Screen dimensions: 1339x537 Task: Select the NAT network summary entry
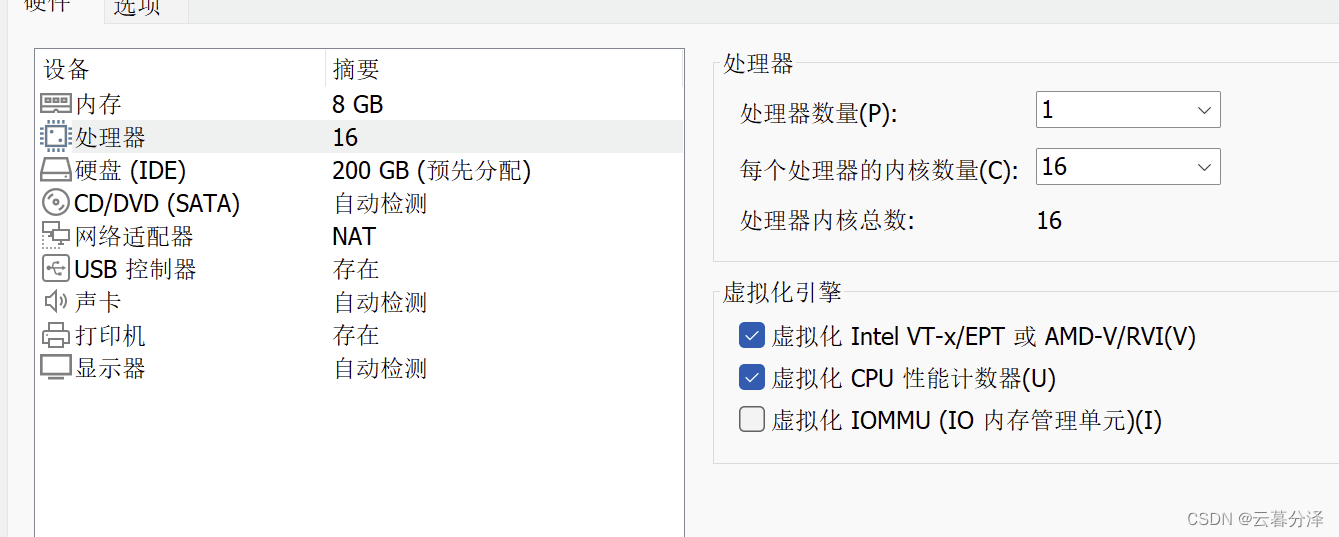click(x=354, y=236)
